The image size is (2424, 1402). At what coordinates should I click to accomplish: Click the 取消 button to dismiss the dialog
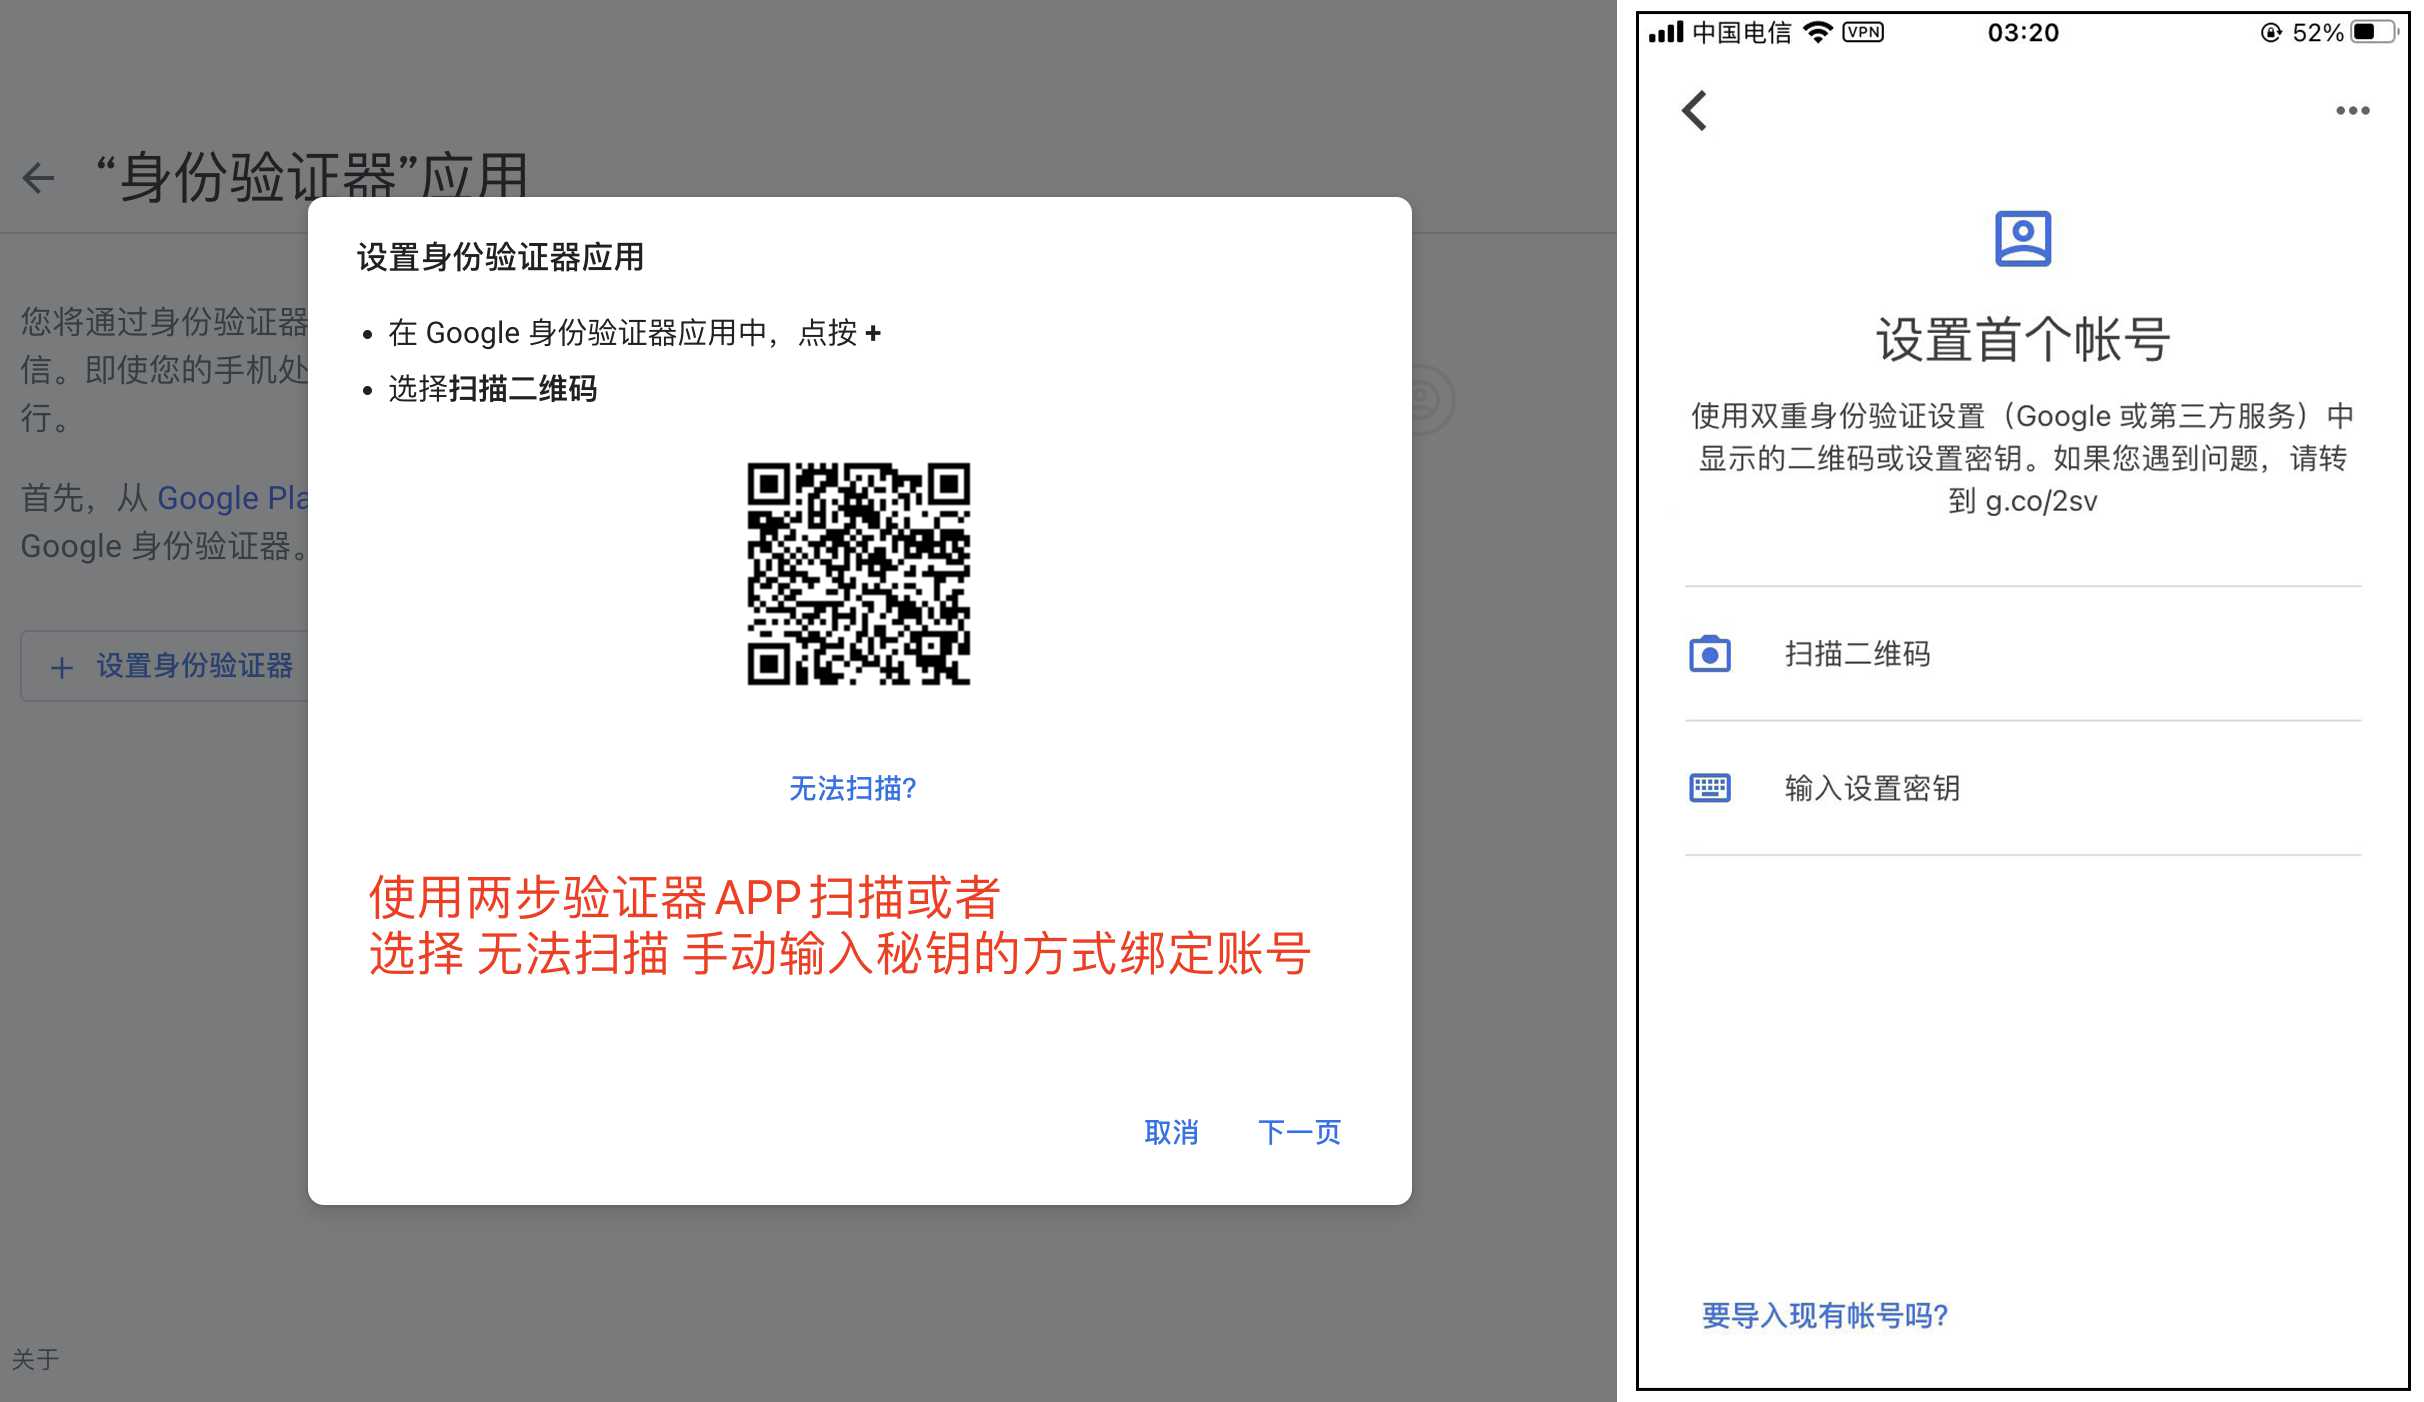tap(1171, 1131)
